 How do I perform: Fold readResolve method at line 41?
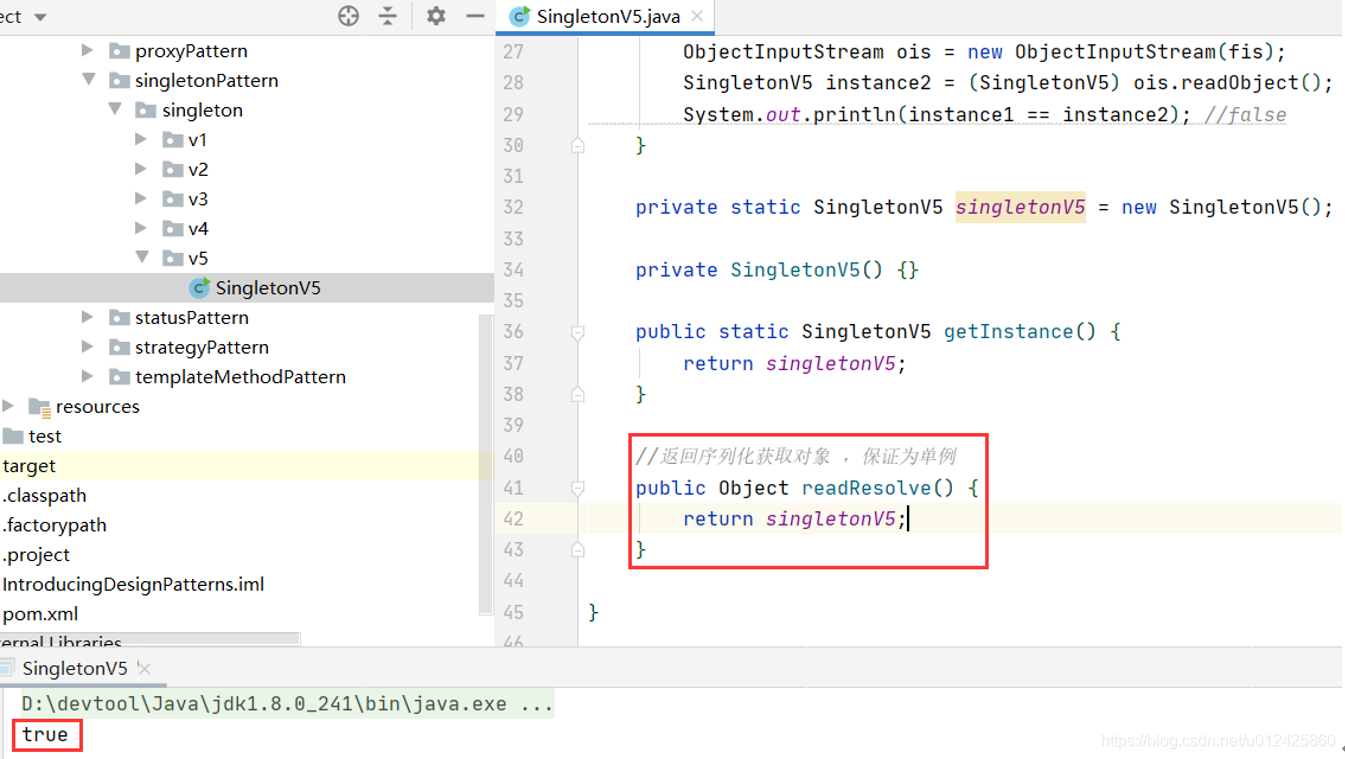pos(578,488)
